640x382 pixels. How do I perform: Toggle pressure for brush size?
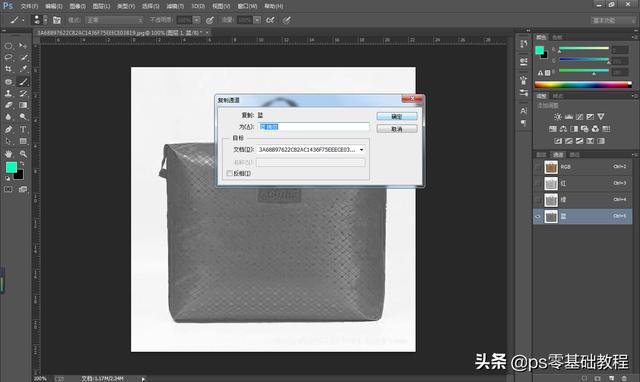(287, 20)
